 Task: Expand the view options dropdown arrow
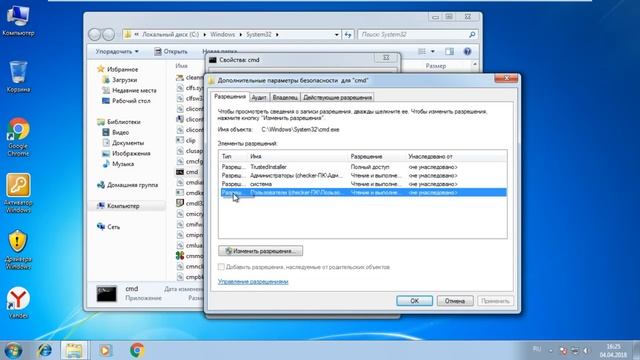click(433, 51)
